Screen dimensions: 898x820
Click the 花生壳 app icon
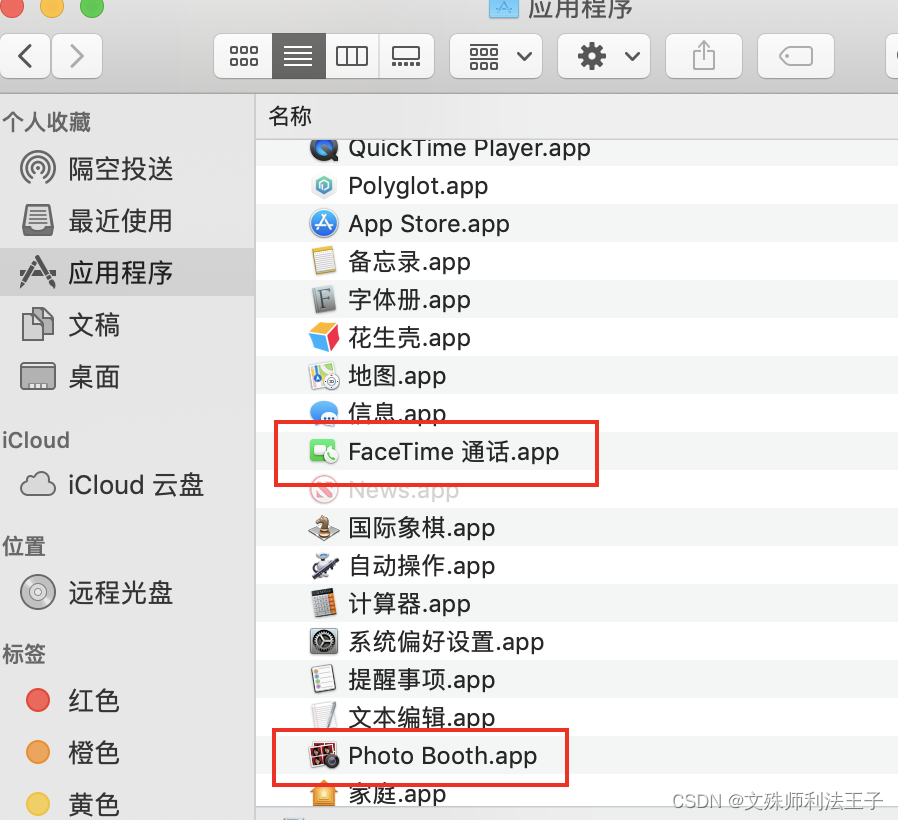click(x=324, y=337)
